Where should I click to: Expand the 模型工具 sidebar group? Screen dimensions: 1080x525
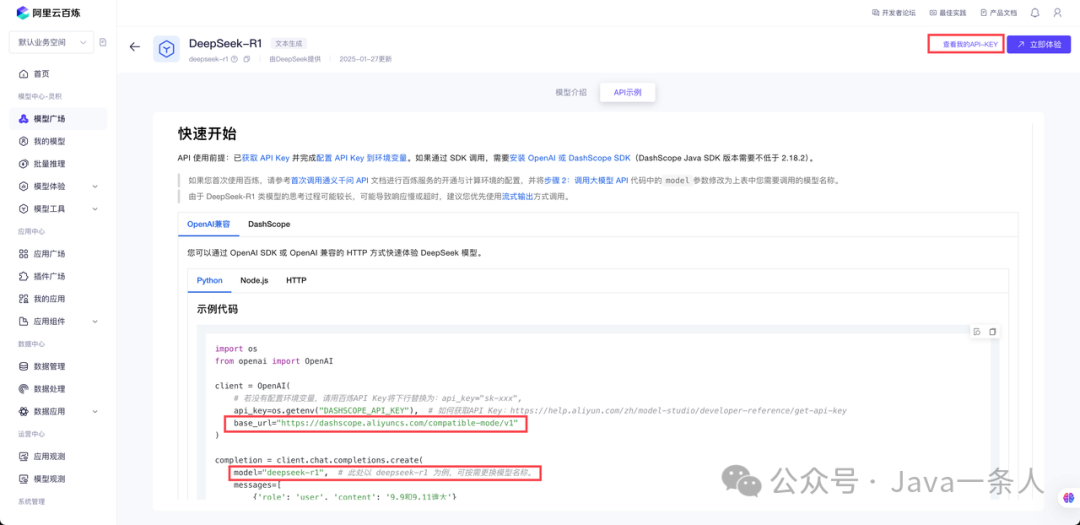(58, 209)
